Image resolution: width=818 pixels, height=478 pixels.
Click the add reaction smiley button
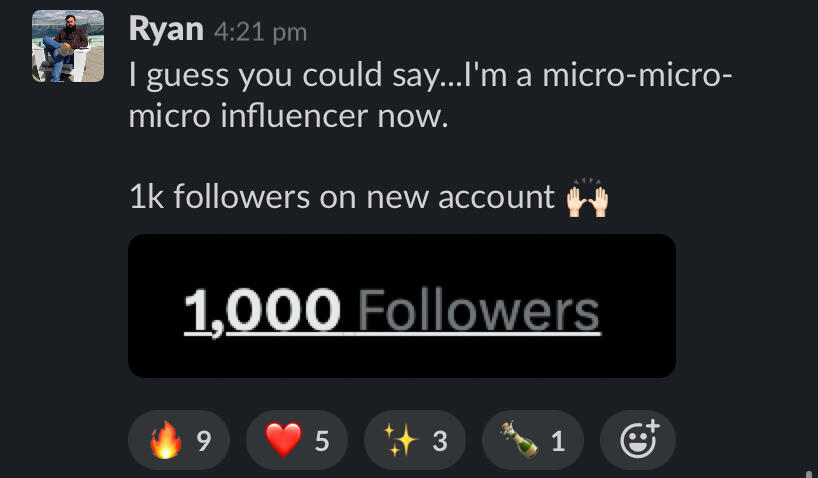[638, 440]
